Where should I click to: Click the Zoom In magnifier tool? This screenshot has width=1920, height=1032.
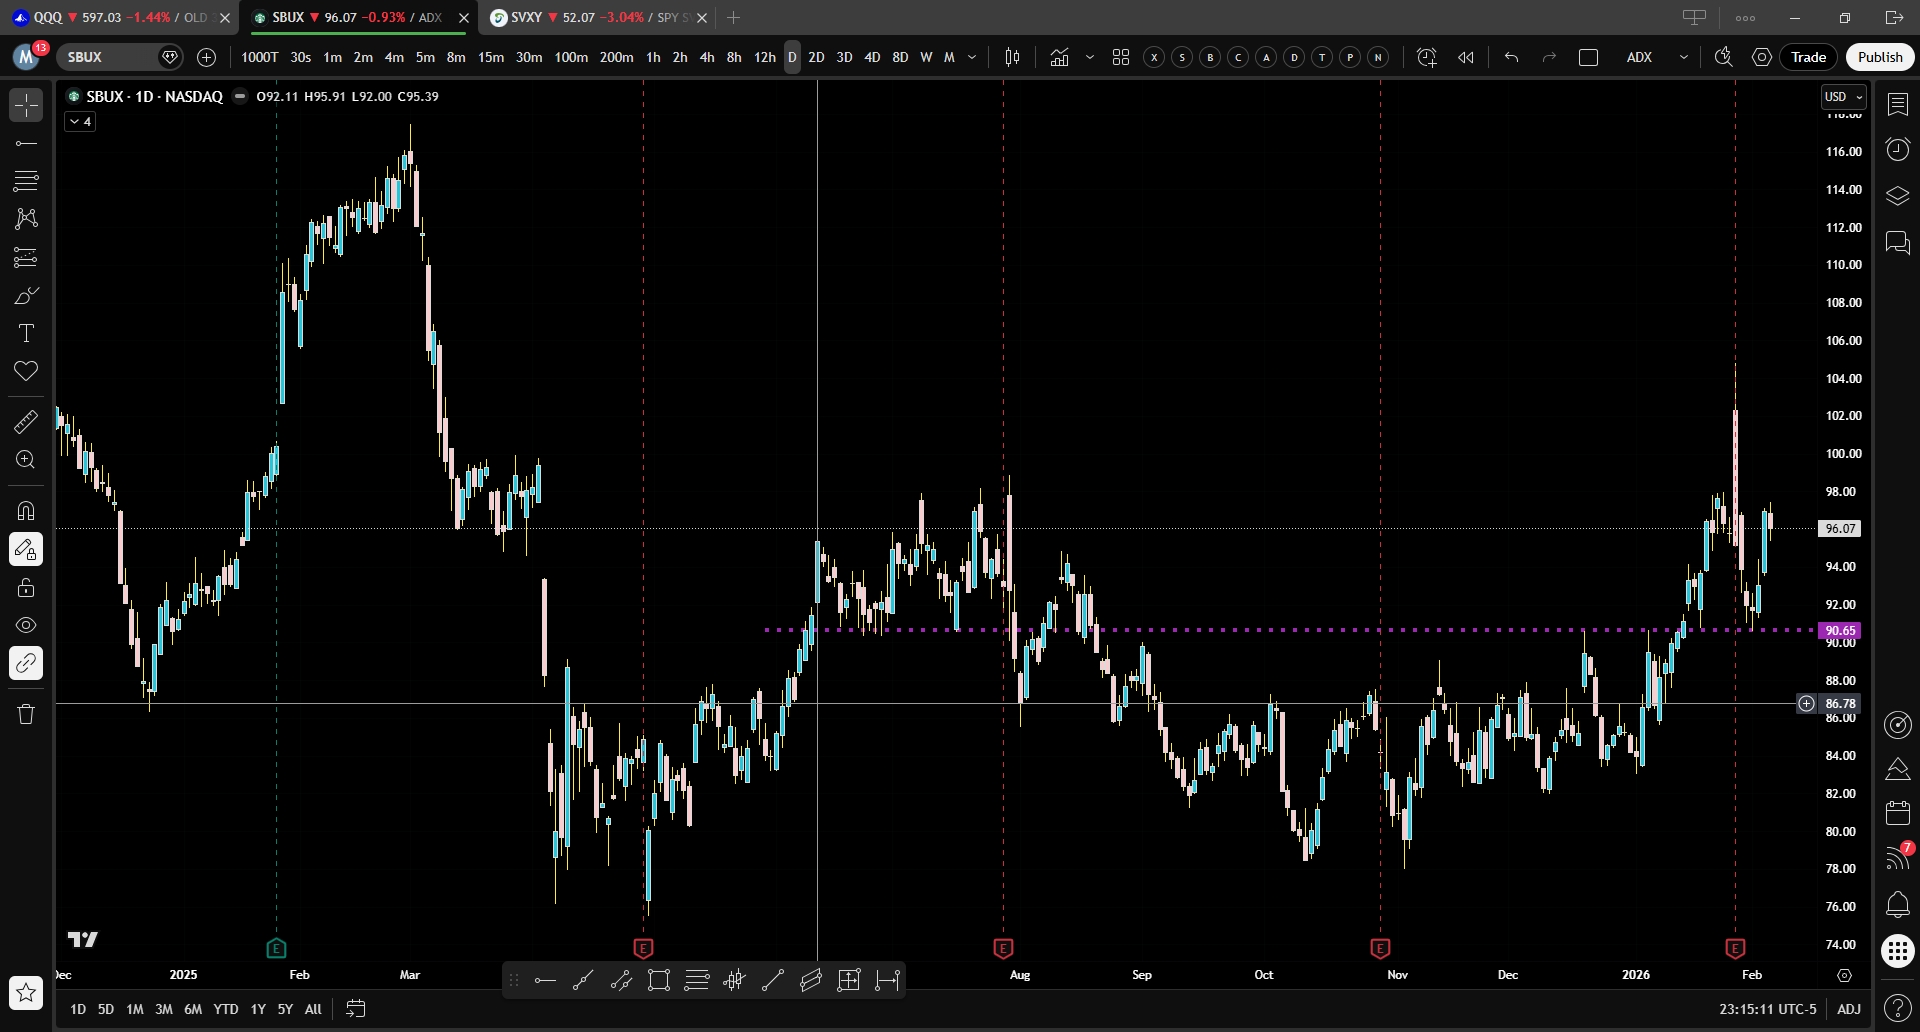coord(26,460)
